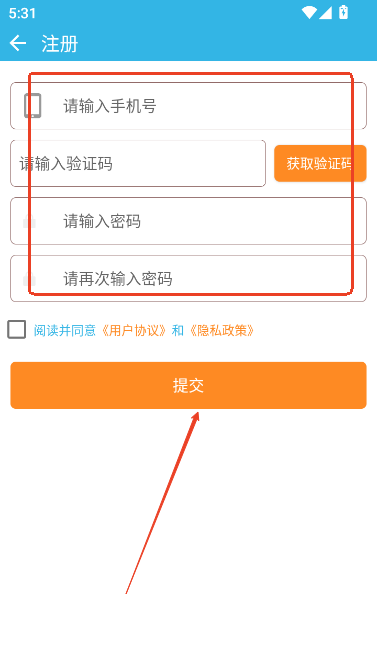Tap the 注册 page title
Viewport: 377px width, 670px height.
point(60,44)
